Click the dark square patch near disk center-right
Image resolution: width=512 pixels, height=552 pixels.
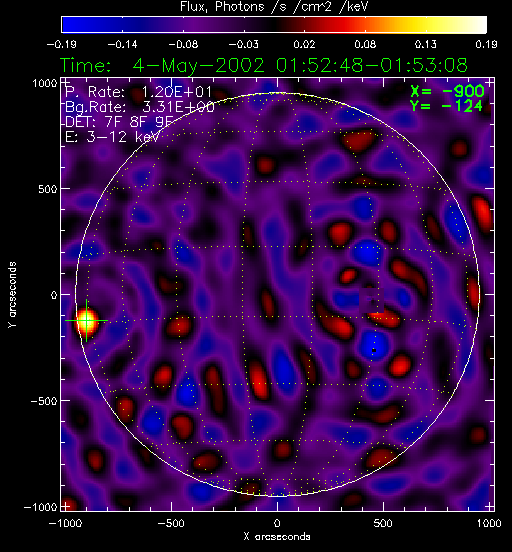pos(371,300)
